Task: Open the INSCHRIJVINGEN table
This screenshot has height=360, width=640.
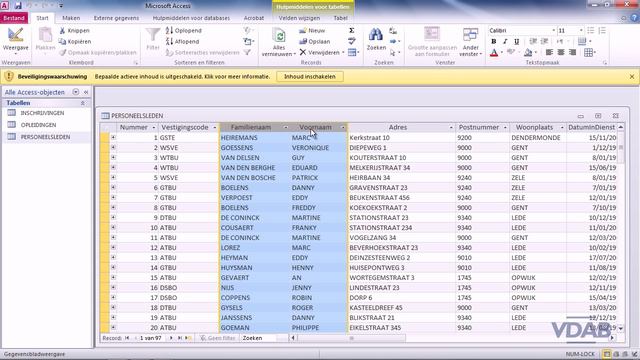Action: click(42, 113)
